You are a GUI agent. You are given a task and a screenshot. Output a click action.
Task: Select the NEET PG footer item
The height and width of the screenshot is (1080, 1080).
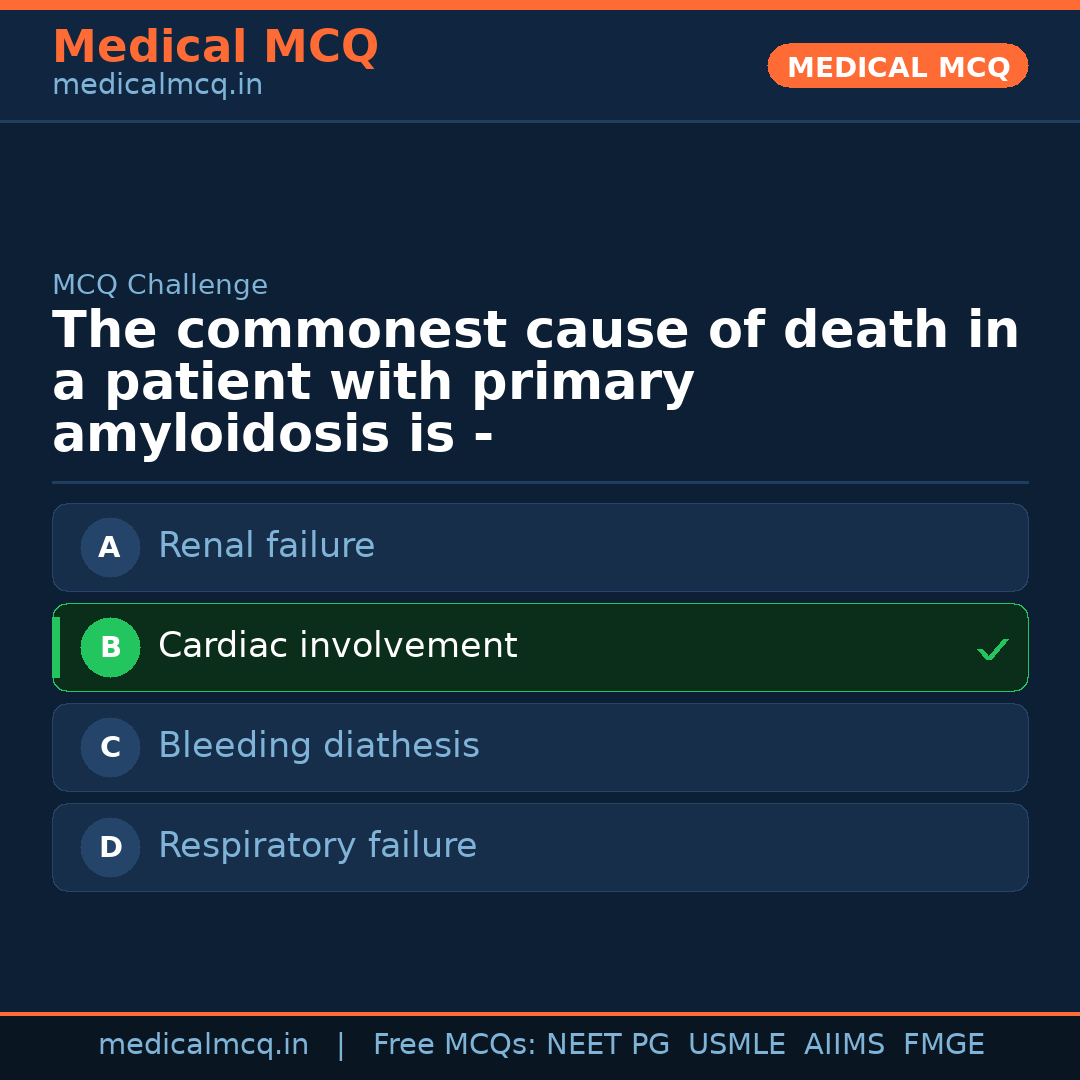coord(607,1043)
